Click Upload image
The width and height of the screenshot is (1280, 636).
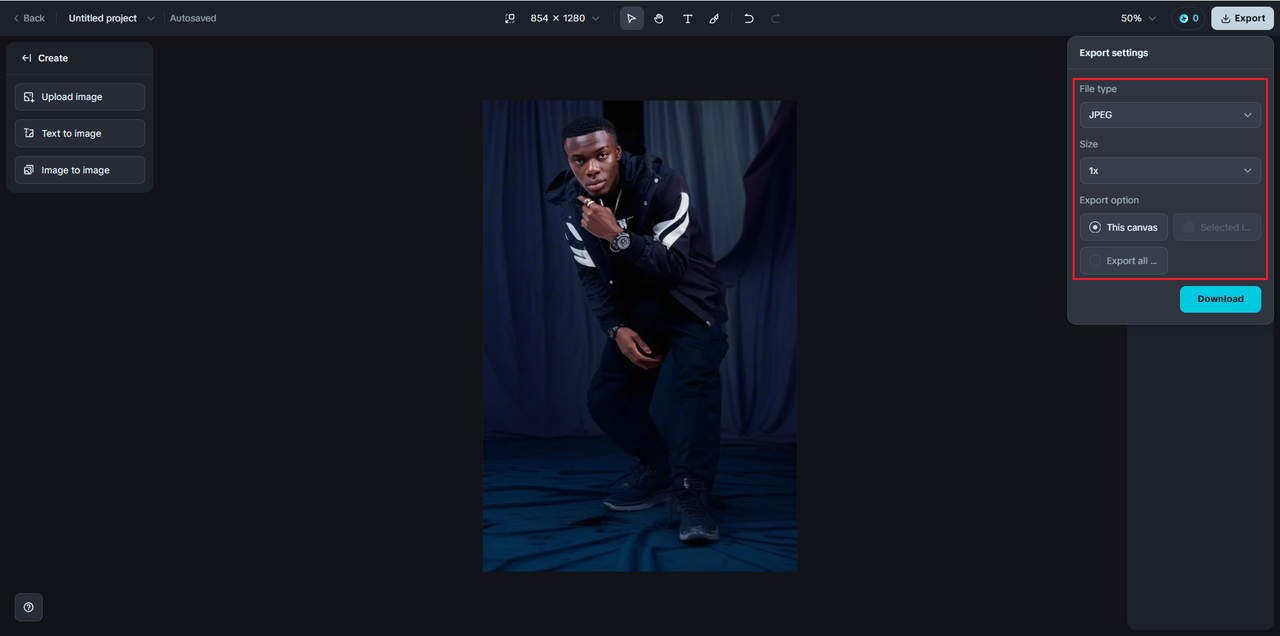tap(80, 97)
